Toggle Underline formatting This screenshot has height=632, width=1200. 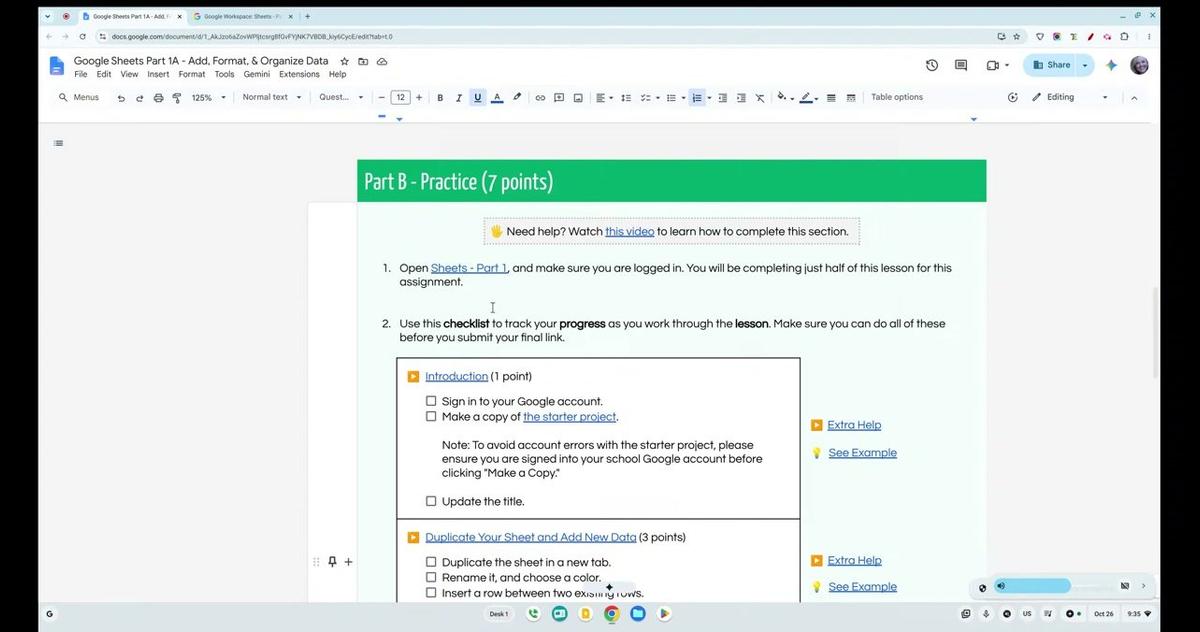click(x=478, y=98)
